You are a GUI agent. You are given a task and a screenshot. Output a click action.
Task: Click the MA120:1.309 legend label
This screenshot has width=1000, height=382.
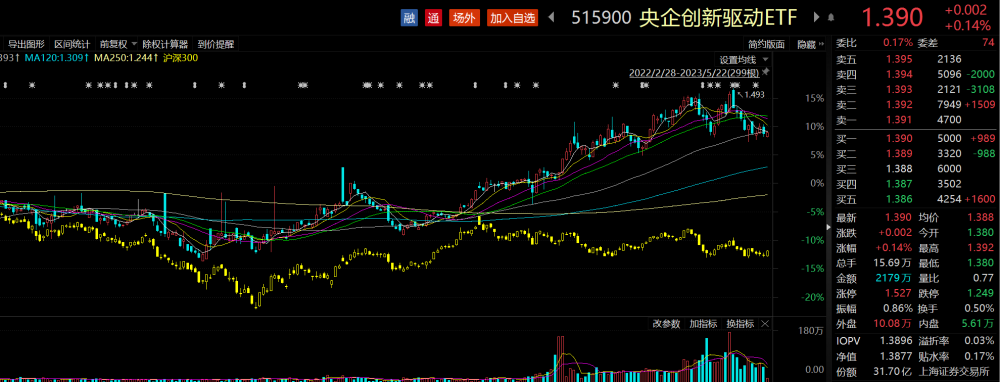point(56,58)
